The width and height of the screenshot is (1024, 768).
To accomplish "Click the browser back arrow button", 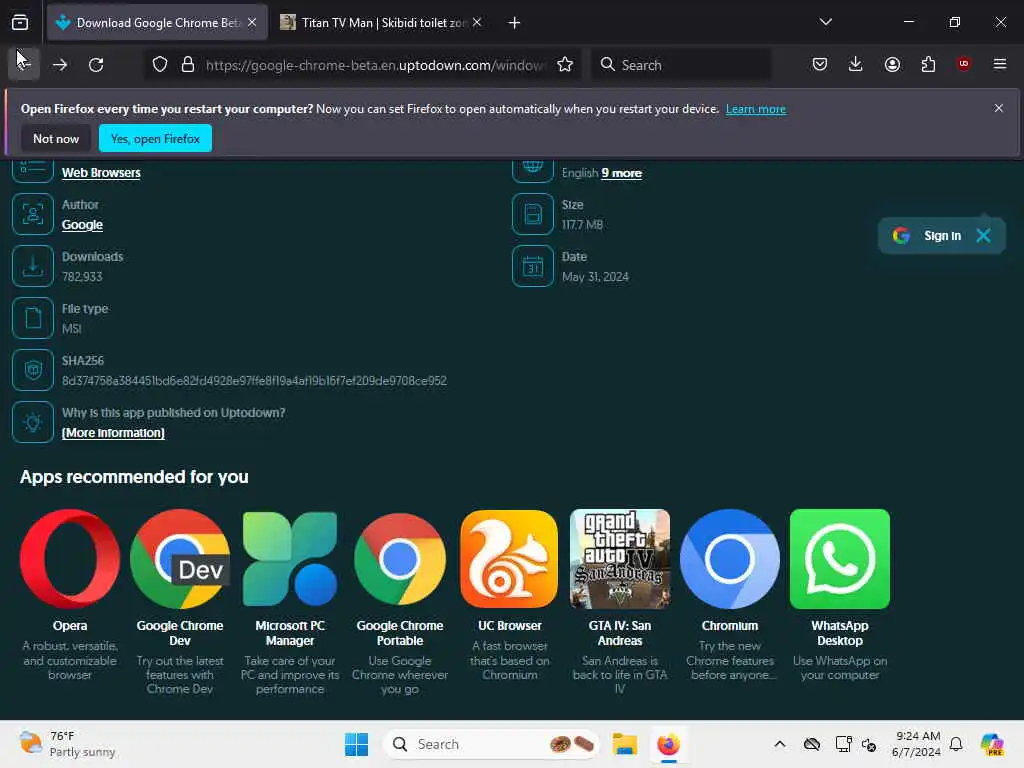I will 24,64.
